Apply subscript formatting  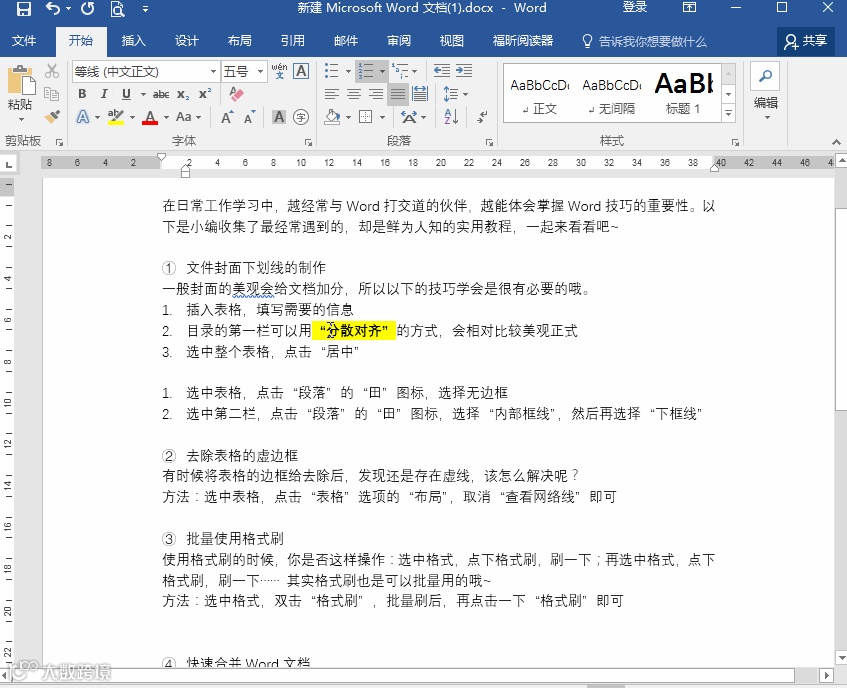point(183,94)
